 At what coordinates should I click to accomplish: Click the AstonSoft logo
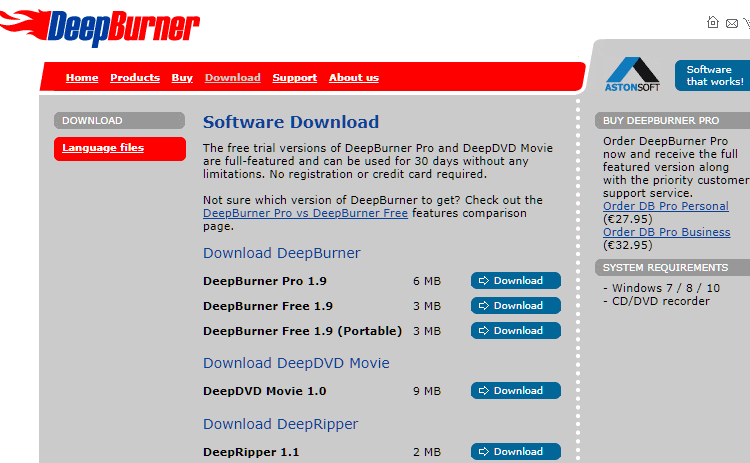pyautogui.click(x=632, y=74)
